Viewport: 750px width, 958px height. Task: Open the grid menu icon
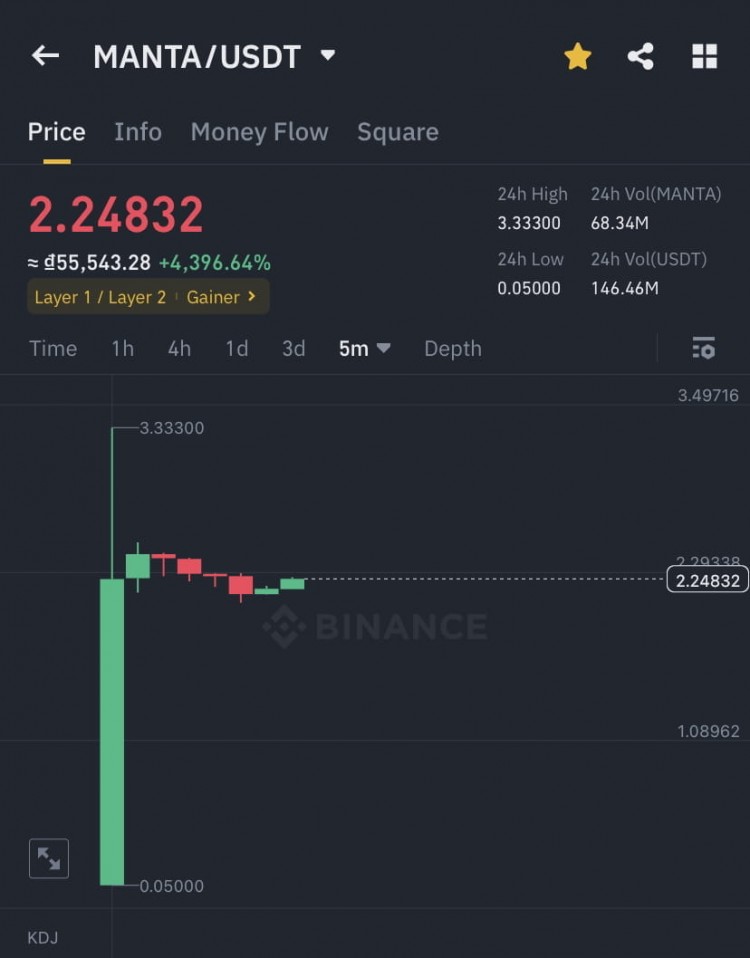(x=705, y=57)
